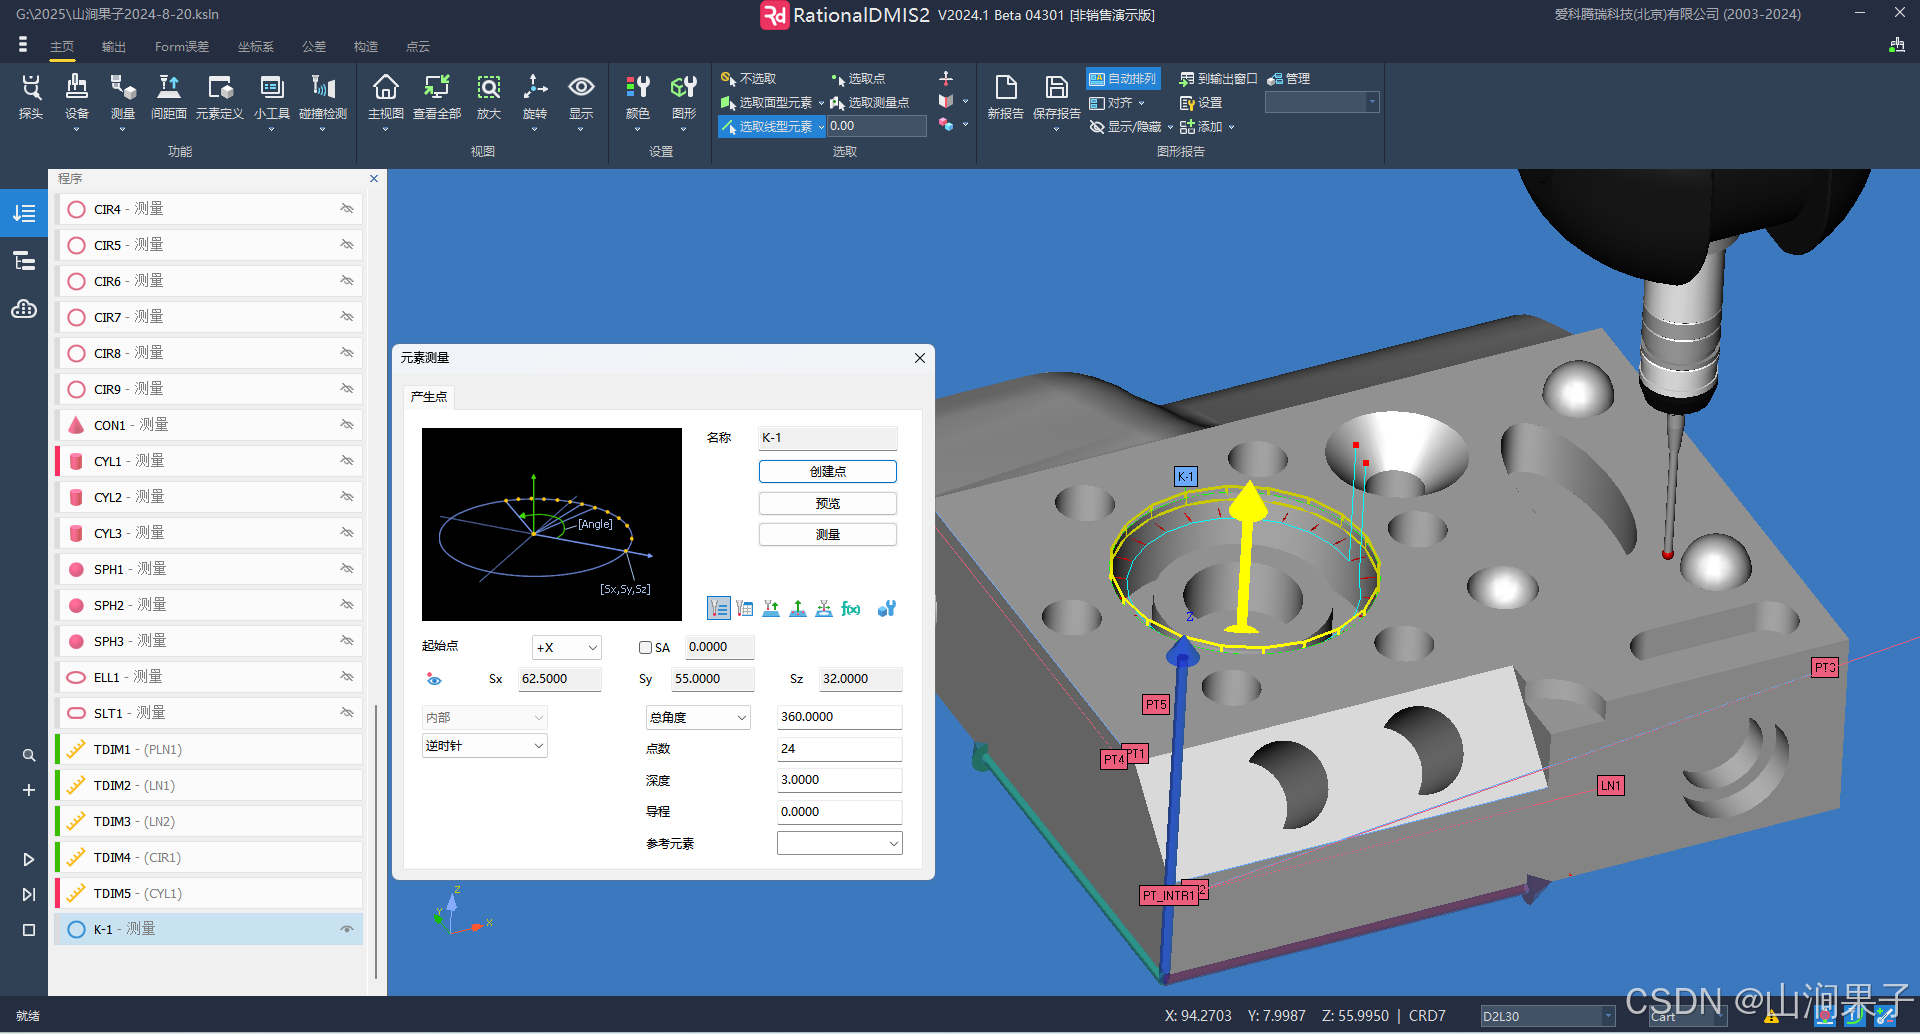Viewport: 1920px width, 1034px height.
Task: Open the 探头 probe tool
Action: pos(31,97)
